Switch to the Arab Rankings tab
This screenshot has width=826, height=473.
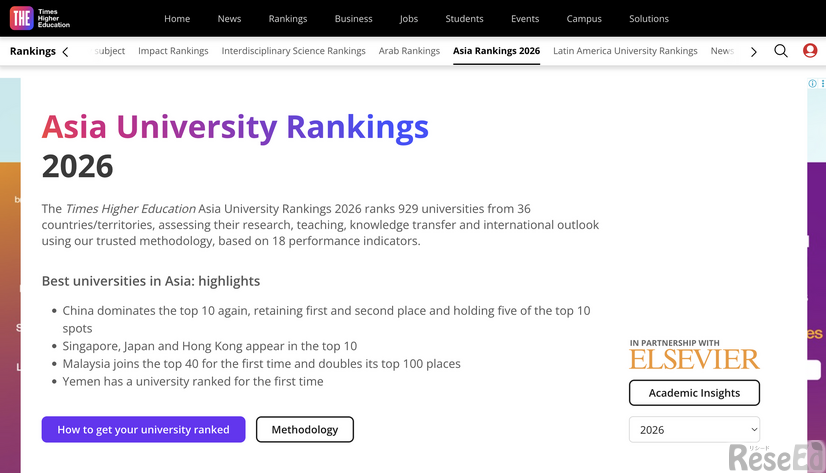click(x=409, y=51)
